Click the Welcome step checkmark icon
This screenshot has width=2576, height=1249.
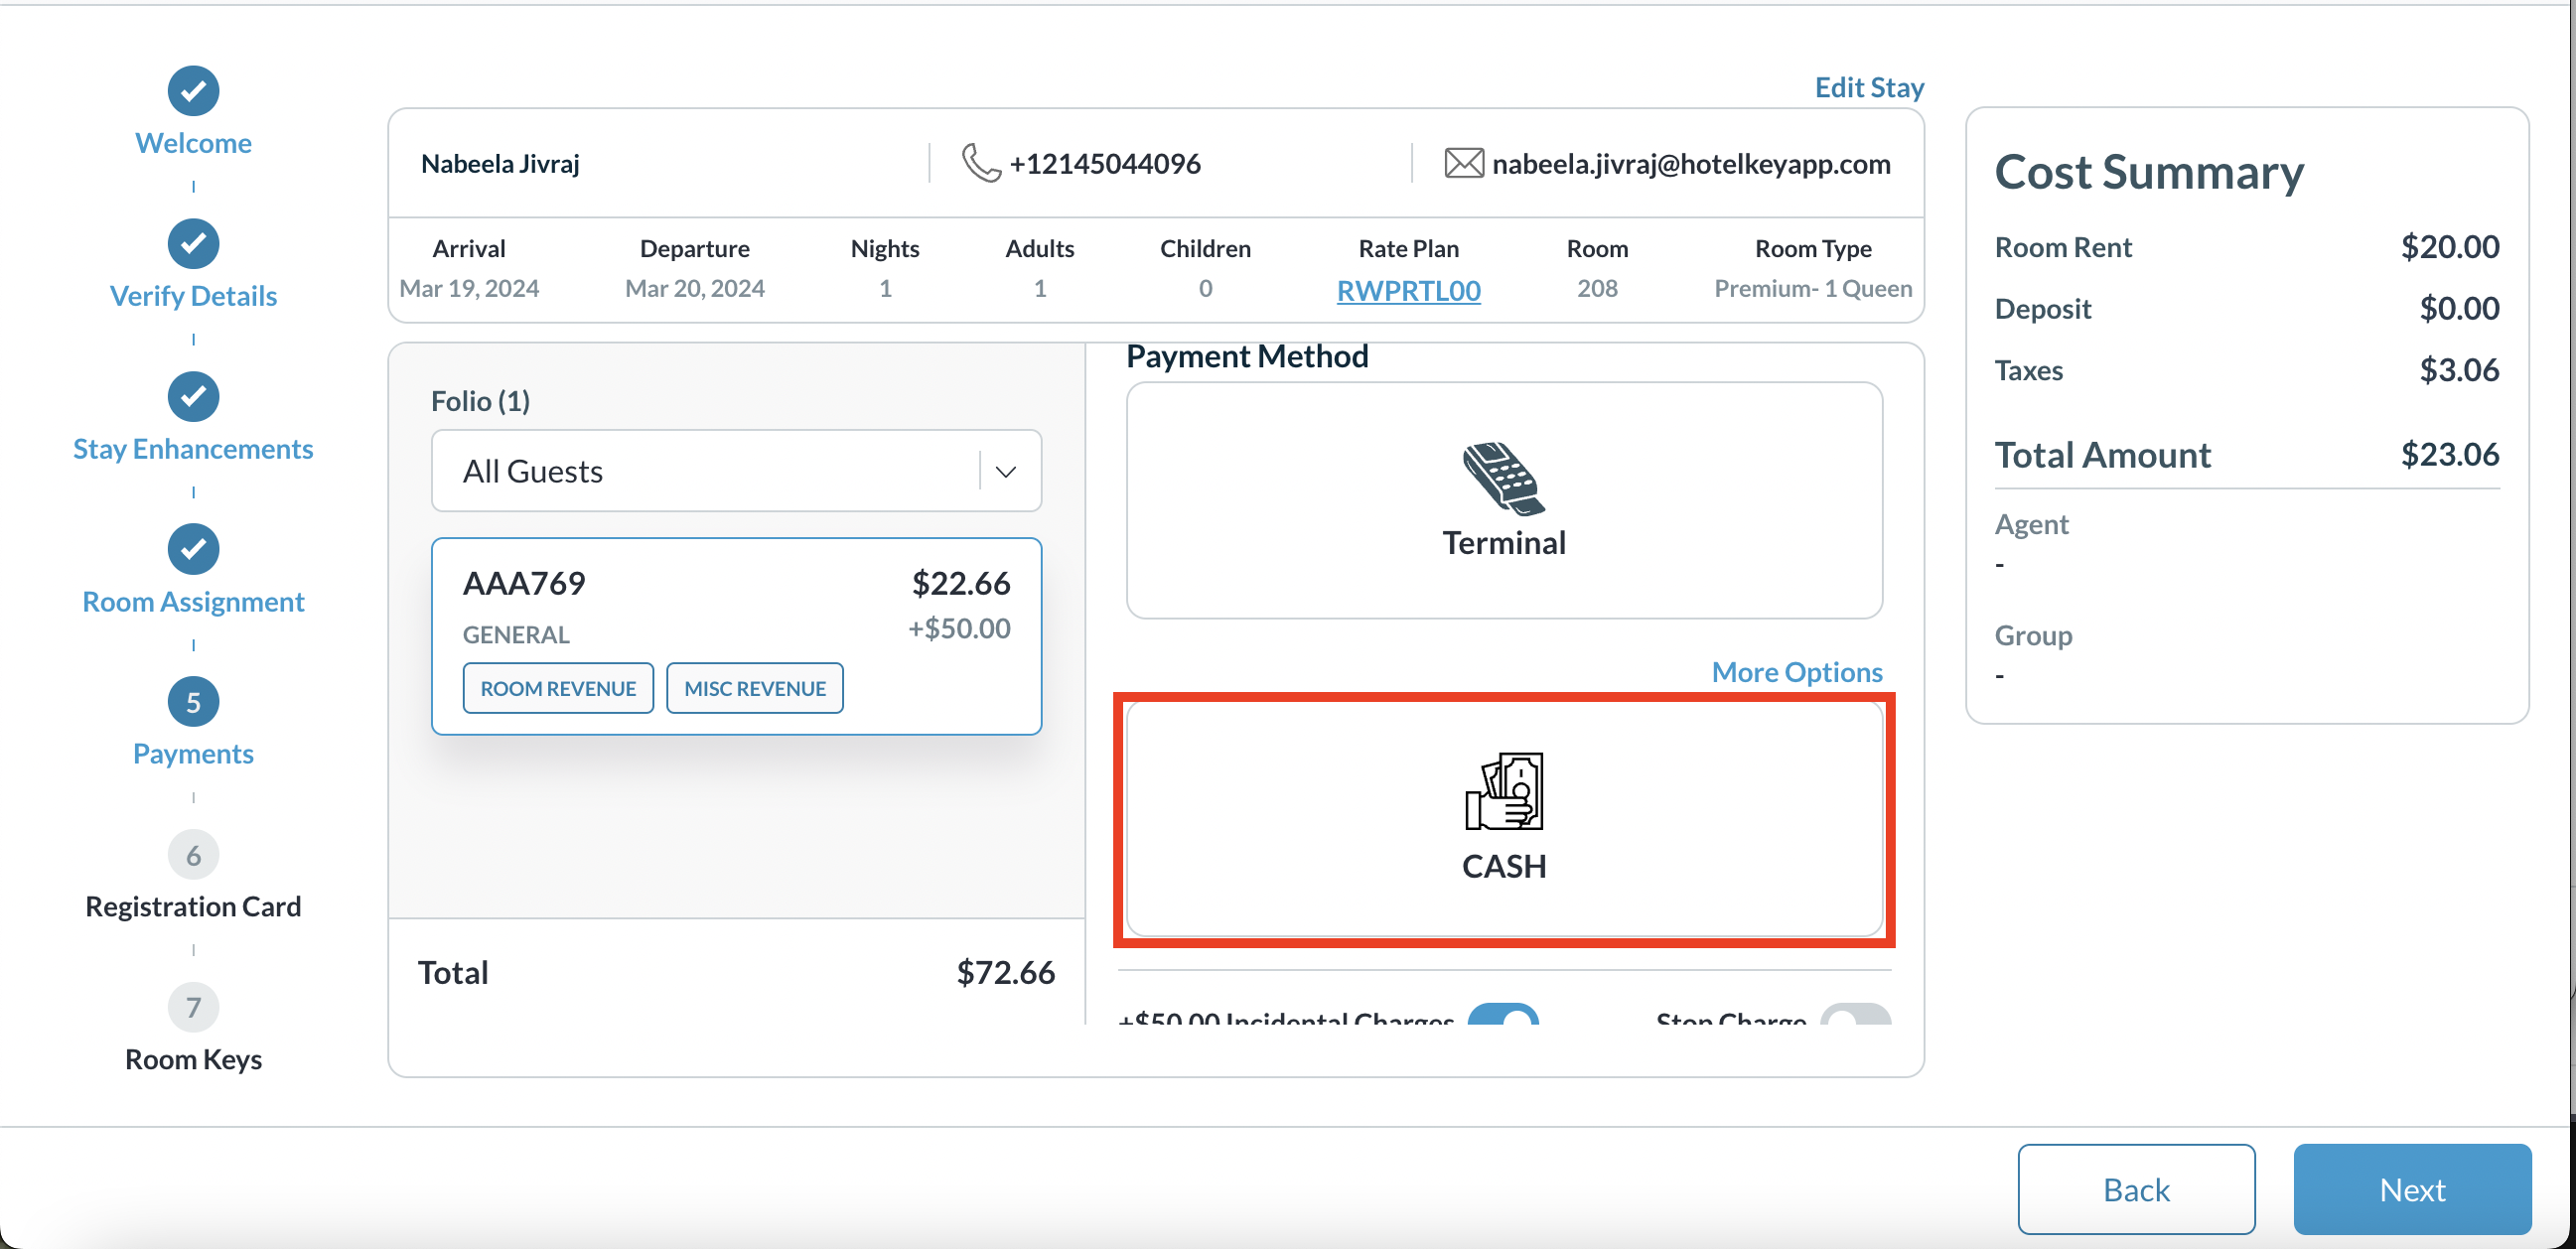pyautogui.click(x=193, y=91)
